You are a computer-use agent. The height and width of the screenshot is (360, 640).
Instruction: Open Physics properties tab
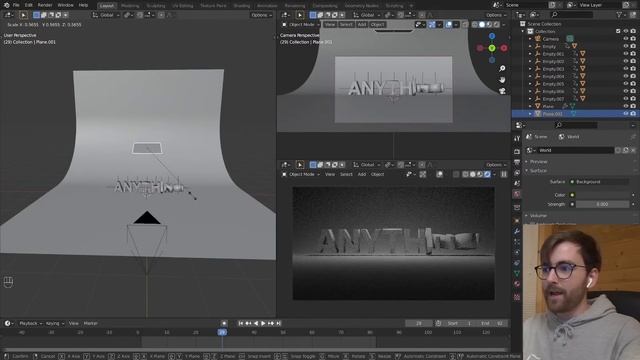[517, 253]
